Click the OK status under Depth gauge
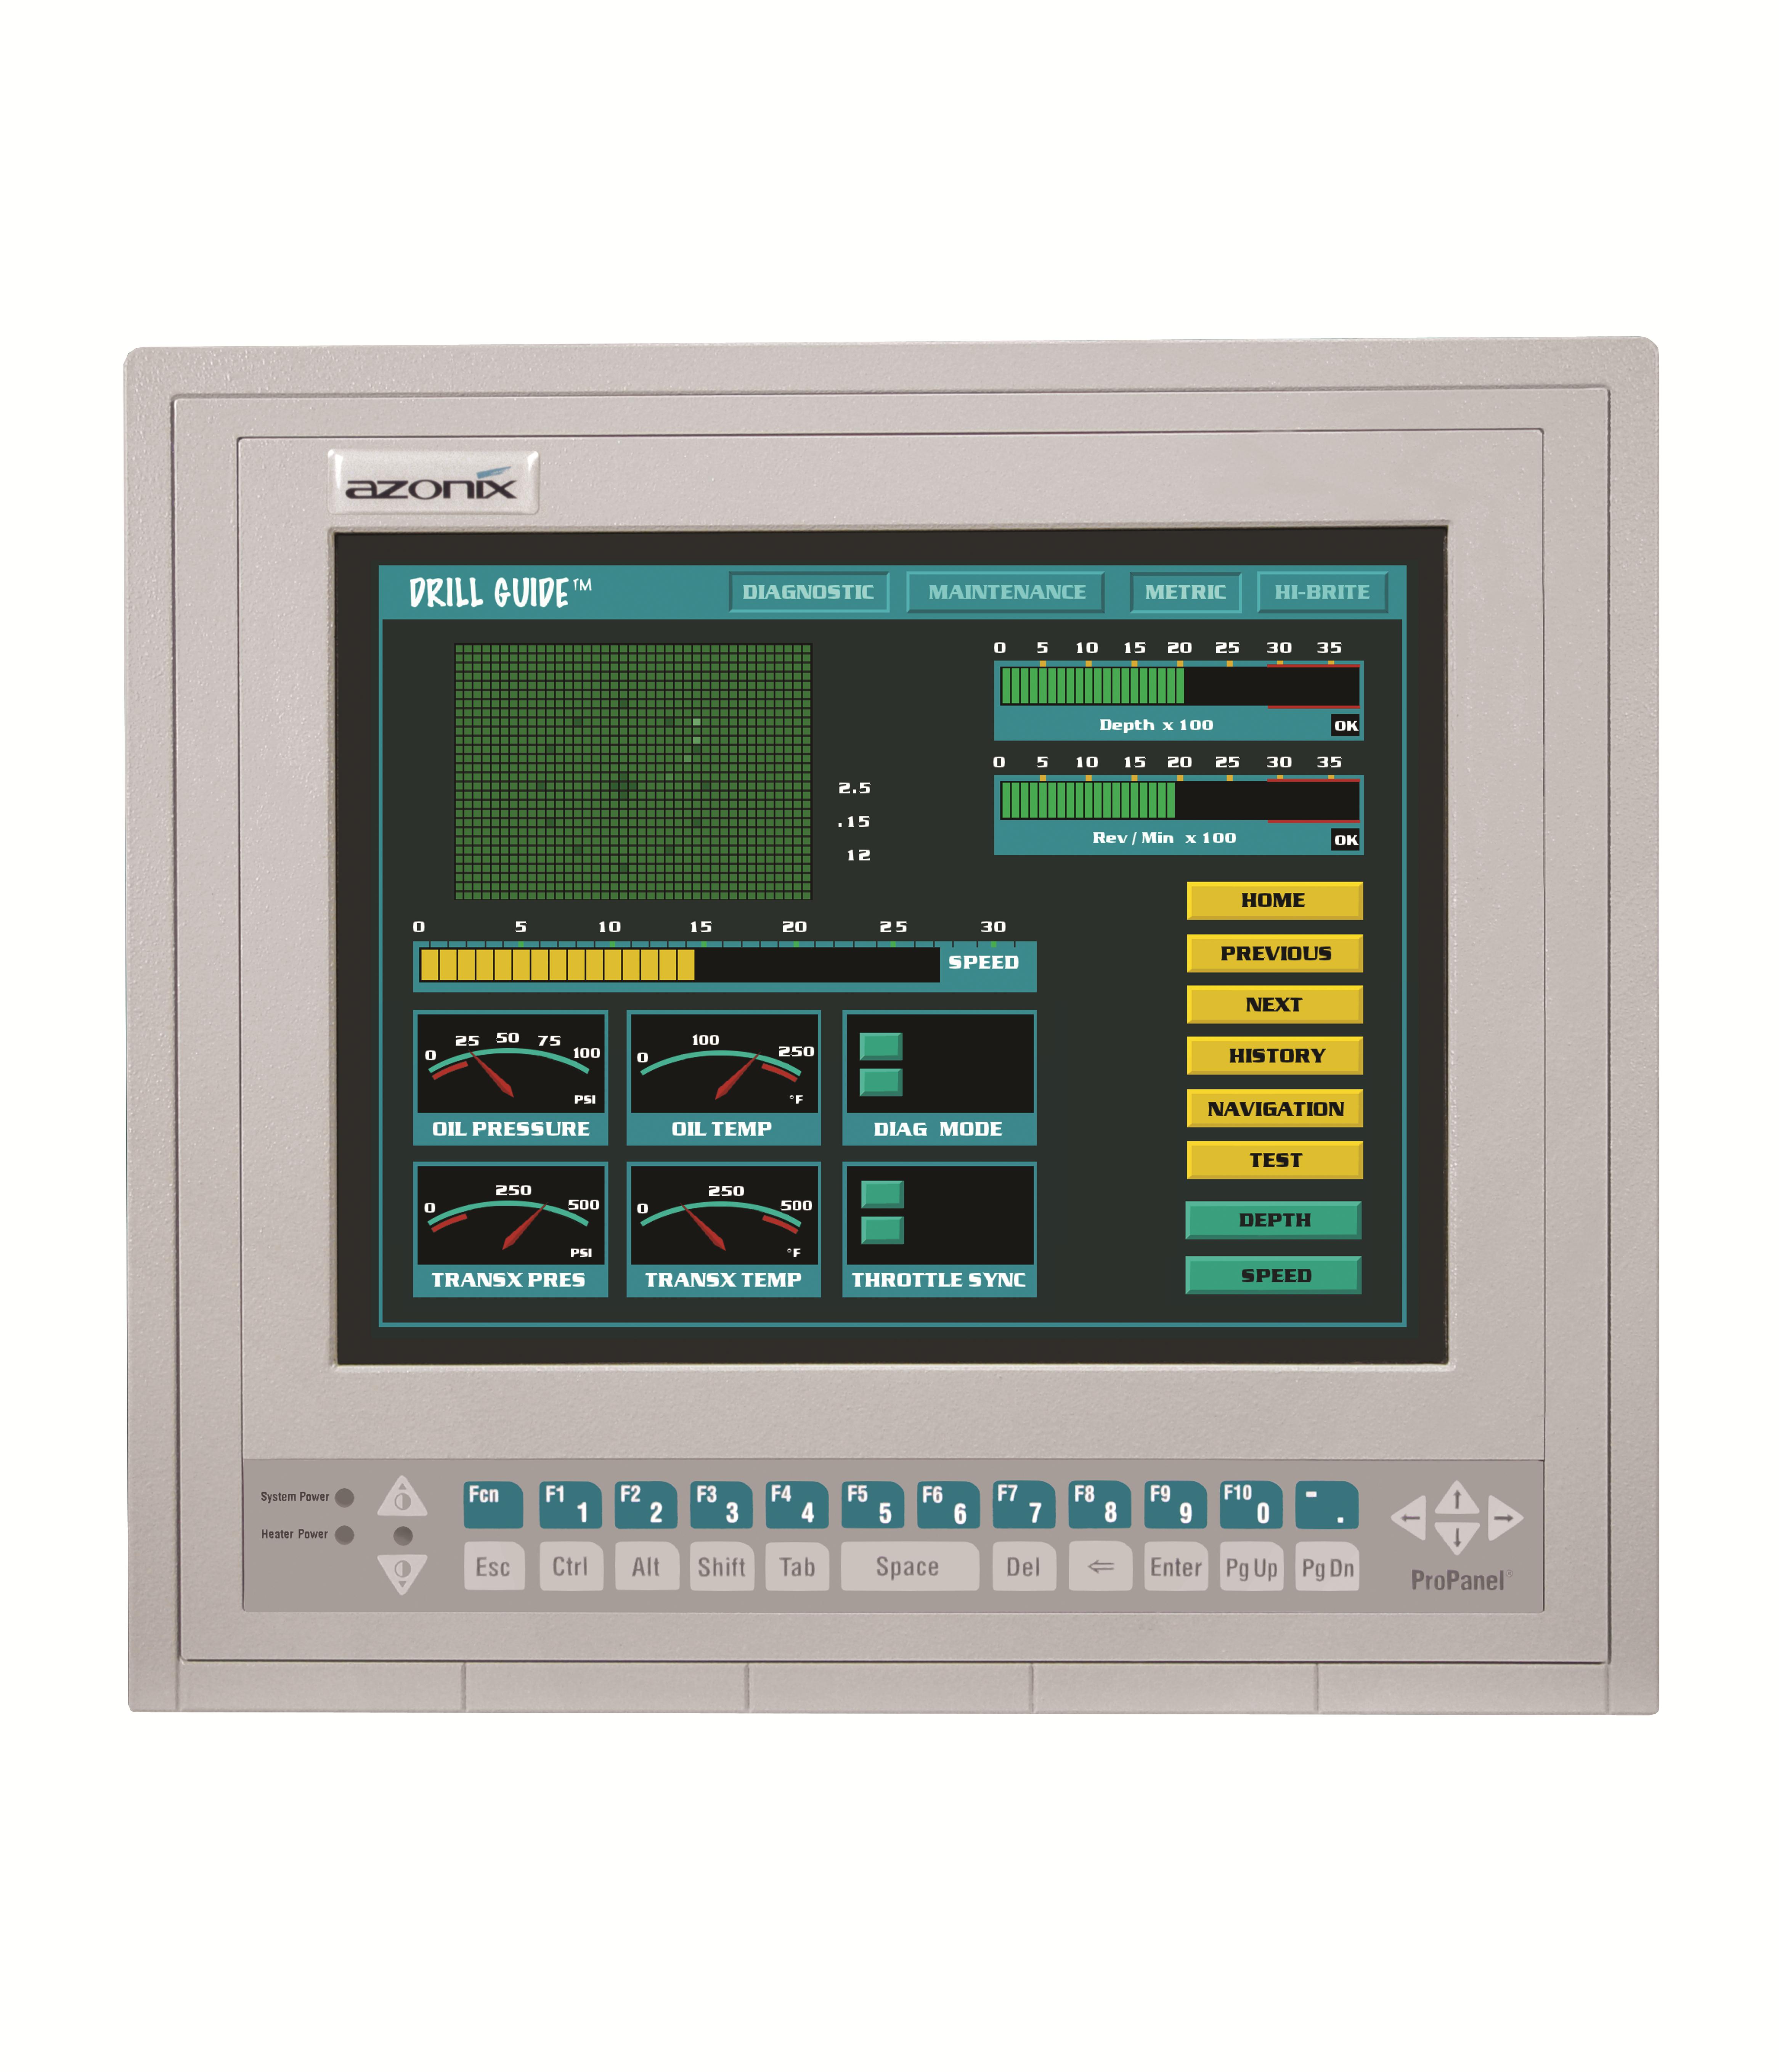This screenshot has height=2072, width=1779. 1346,726
